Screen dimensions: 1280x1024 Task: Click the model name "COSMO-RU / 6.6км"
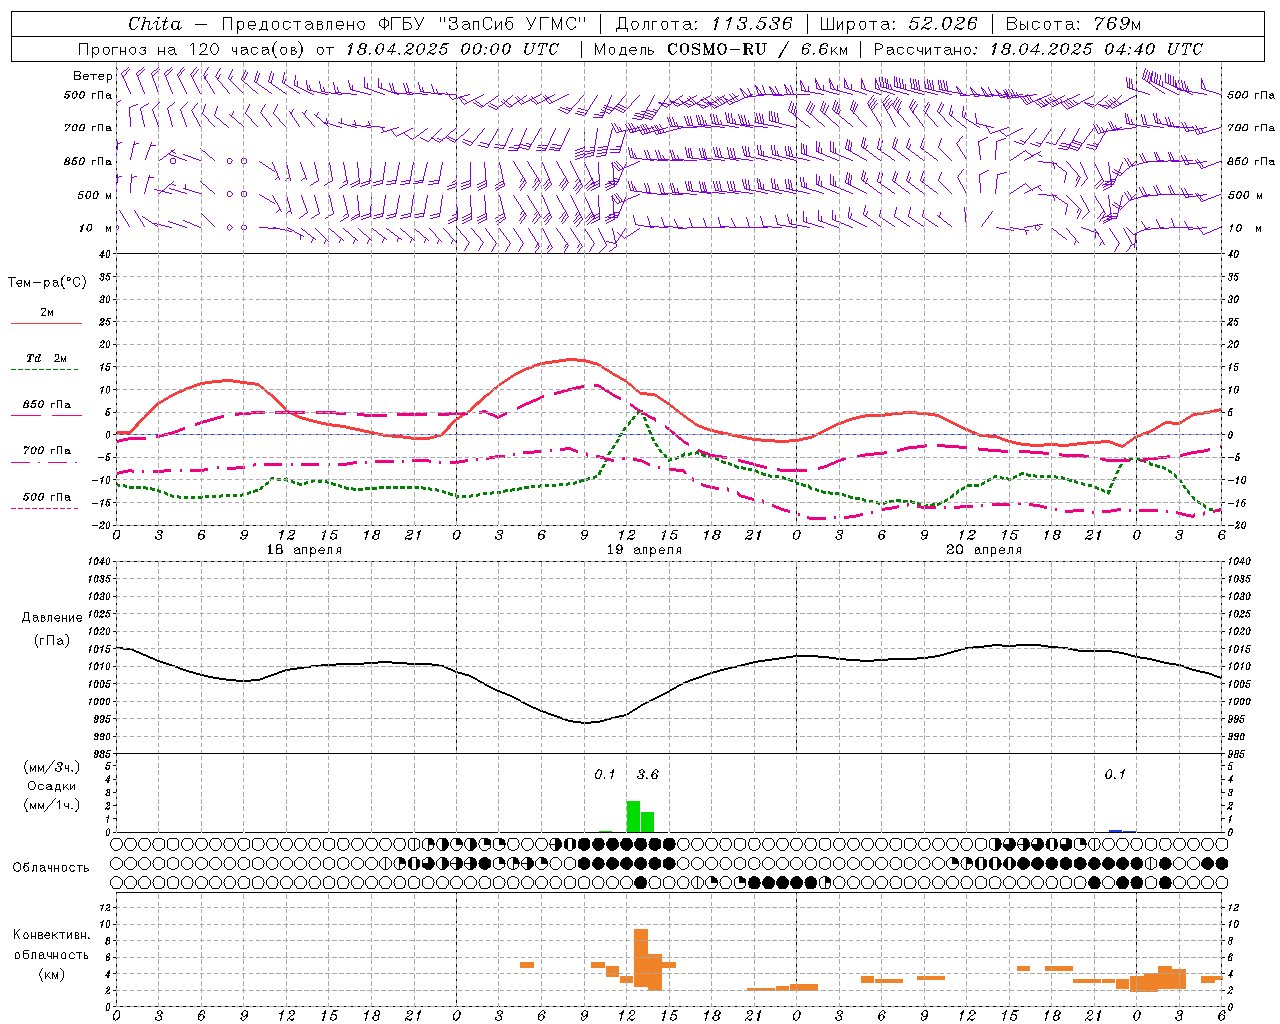[758, 49]
